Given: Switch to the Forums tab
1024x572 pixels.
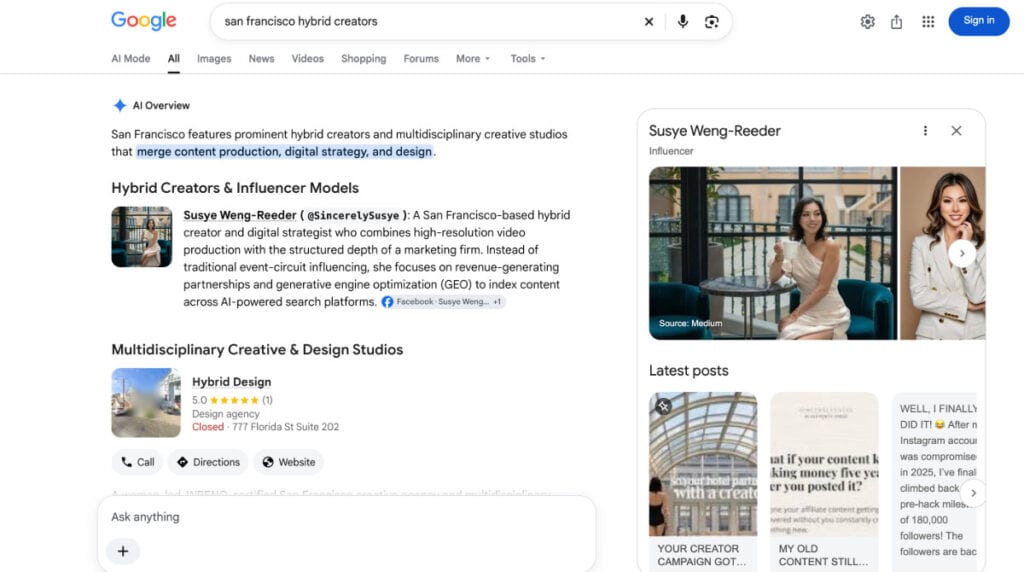Looking at the screenshot, I should (x=421, y=58).
